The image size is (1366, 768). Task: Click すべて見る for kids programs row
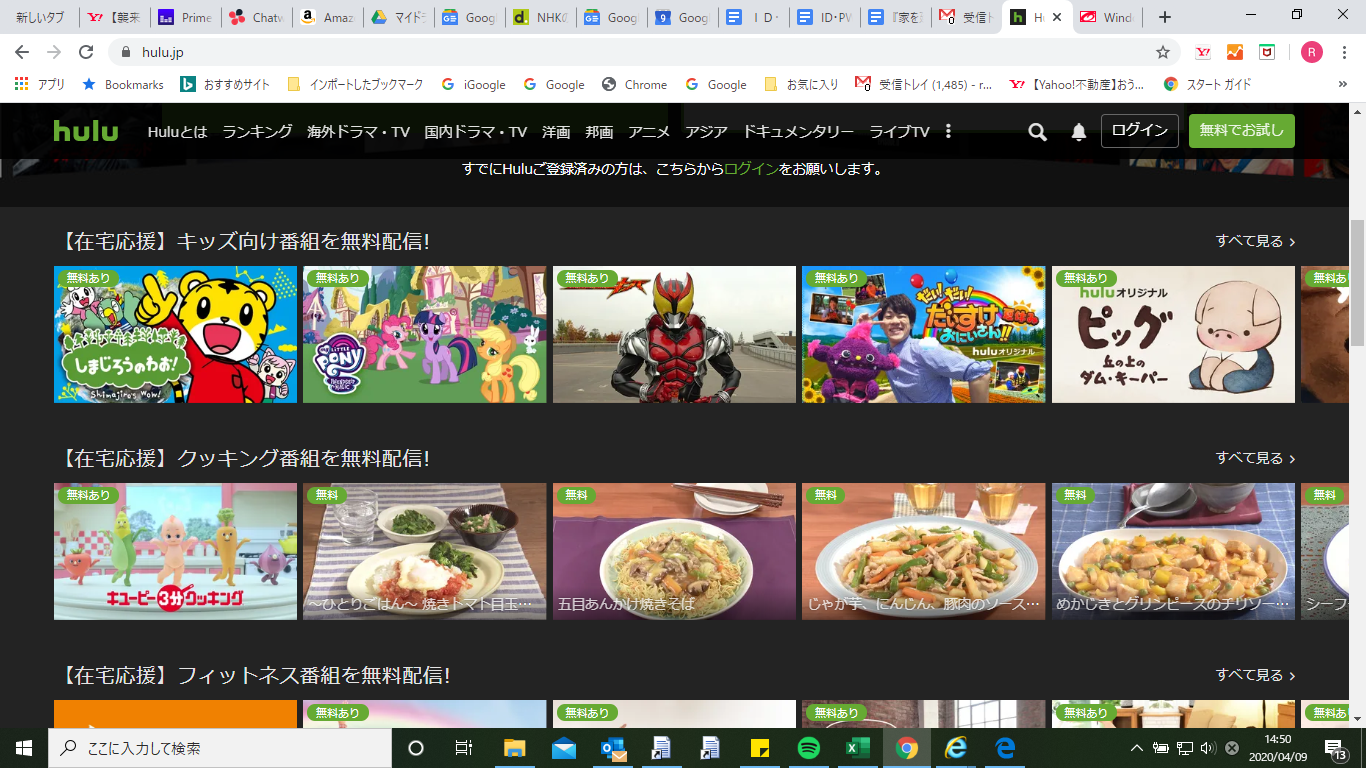(1256, 241)
